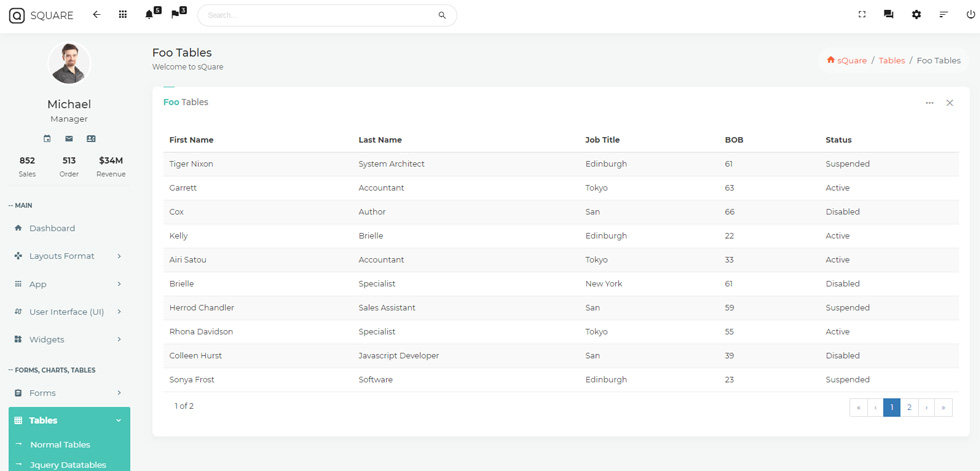Click the sQuare logo icon
Viewport: 980px width, 471px height.
(x=17, y=15)
